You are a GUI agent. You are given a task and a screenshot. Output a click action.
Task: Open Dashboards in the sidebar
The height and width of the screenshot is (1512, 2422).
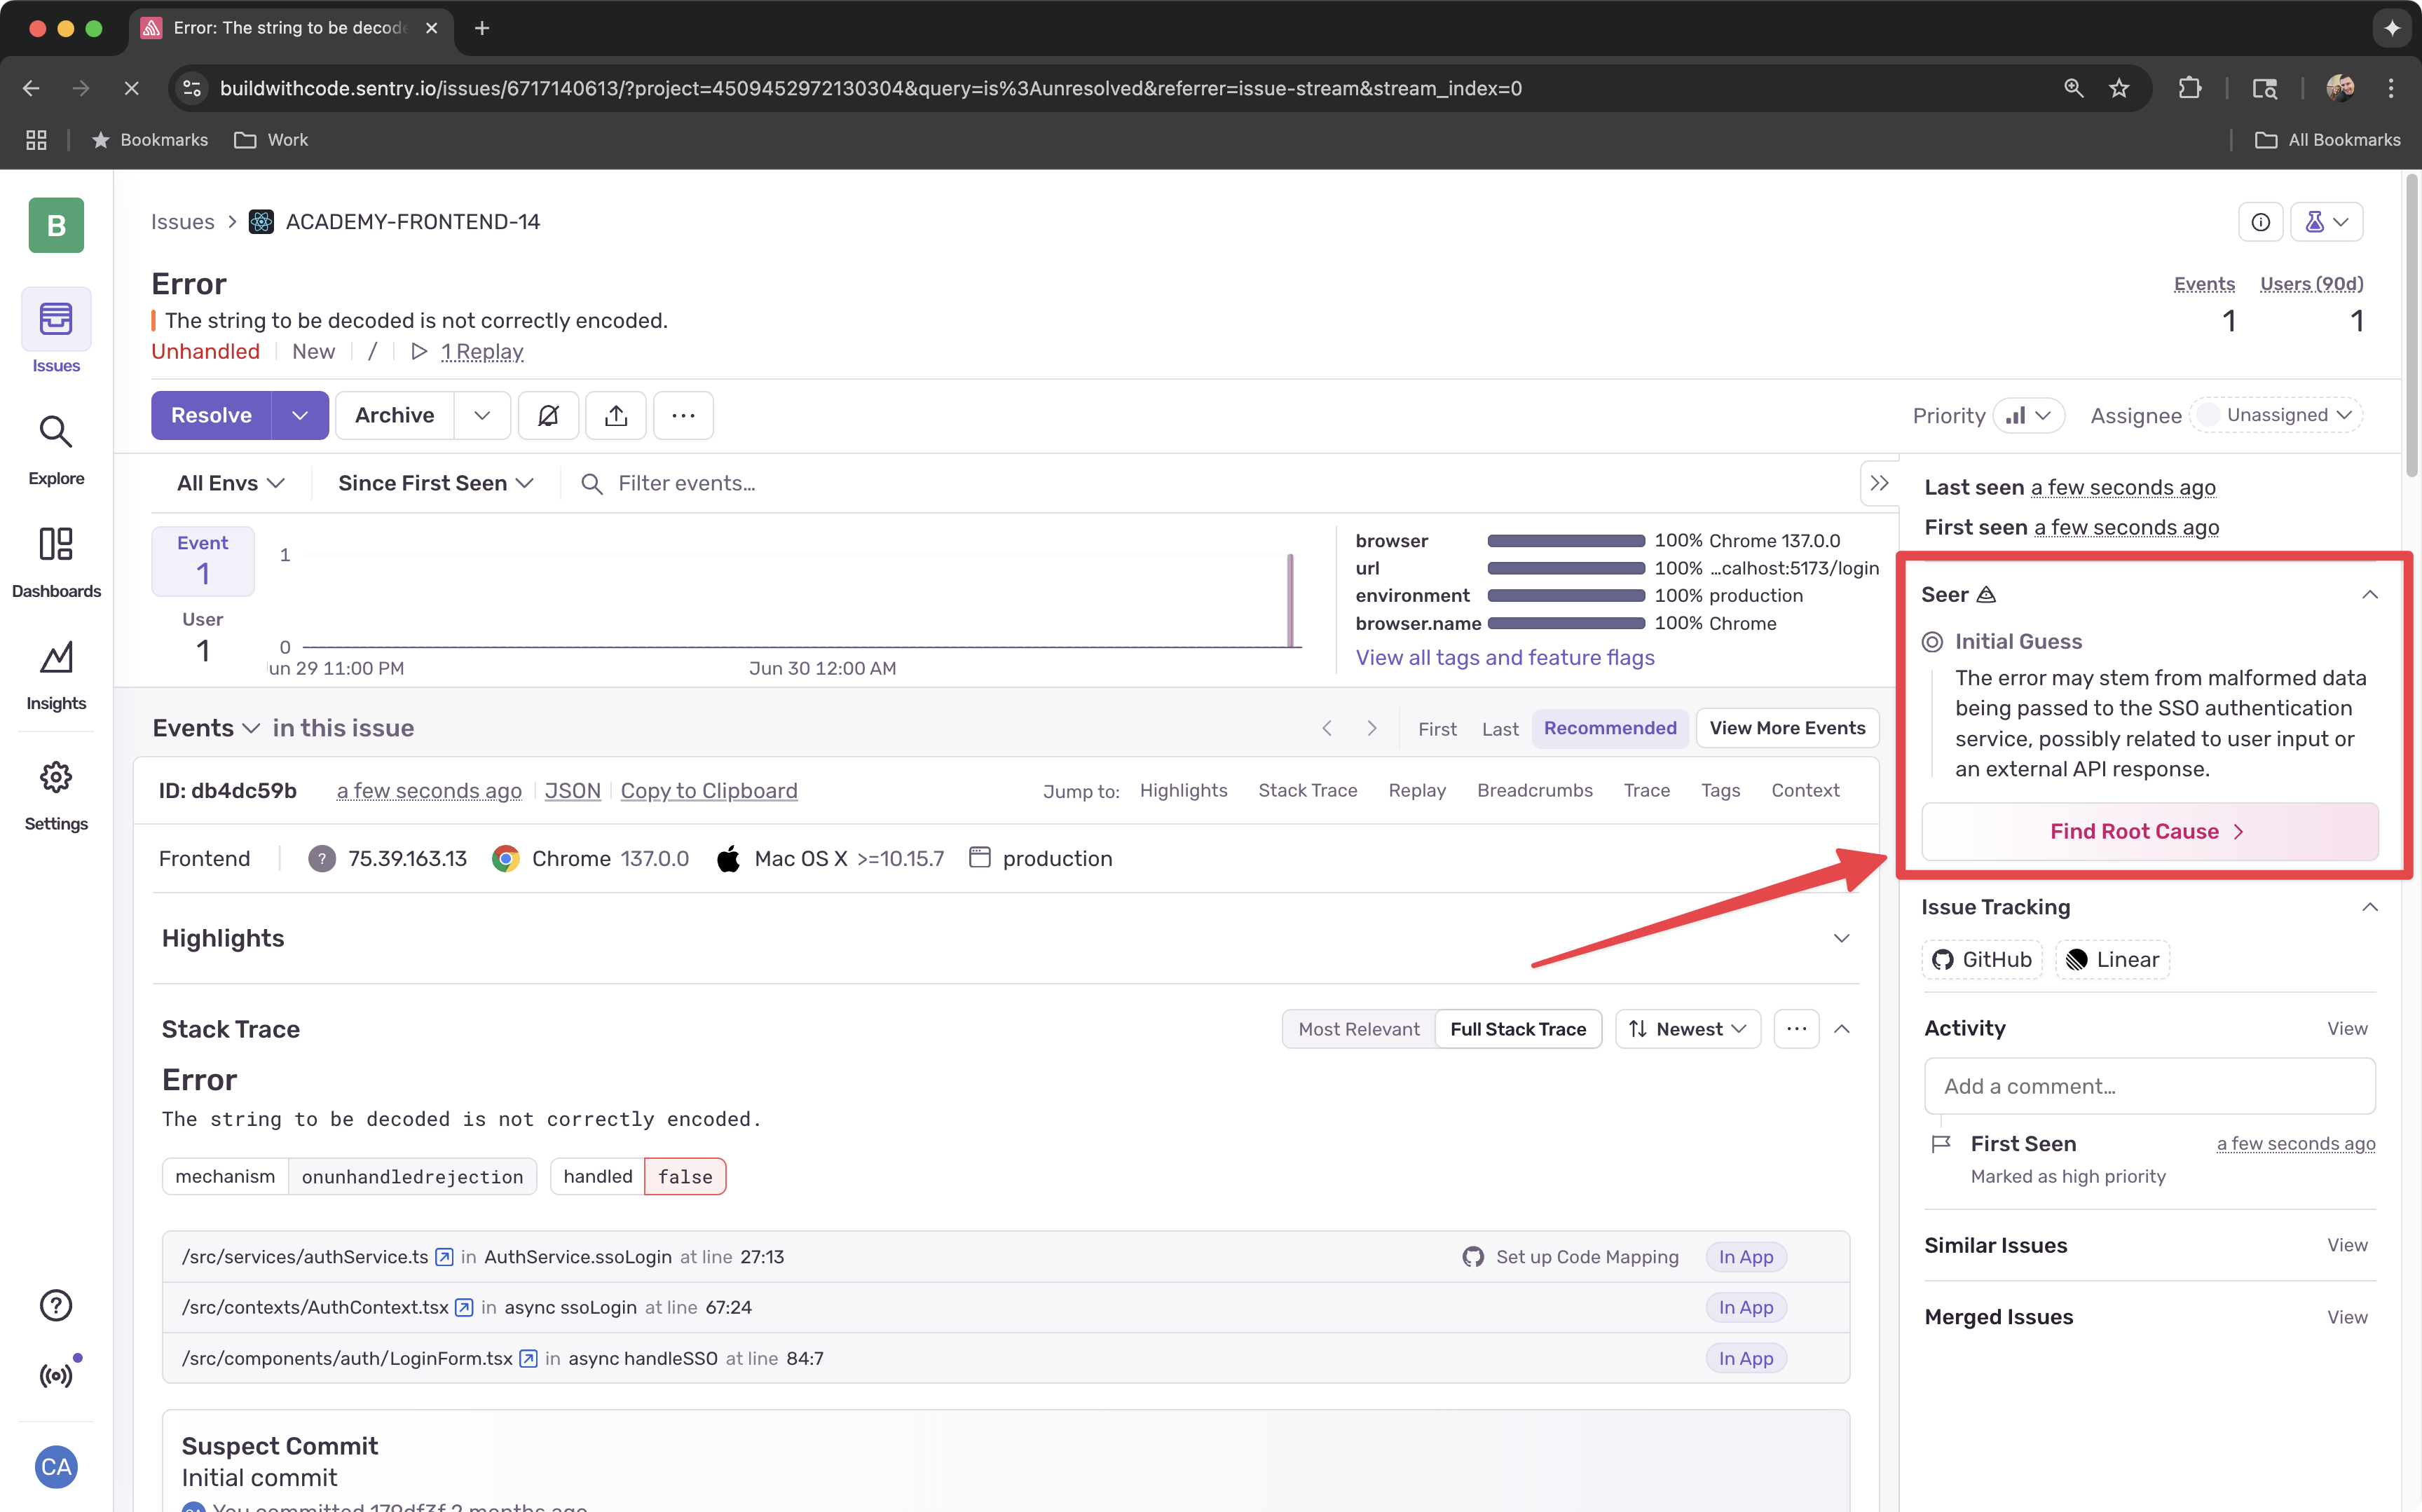56,562
